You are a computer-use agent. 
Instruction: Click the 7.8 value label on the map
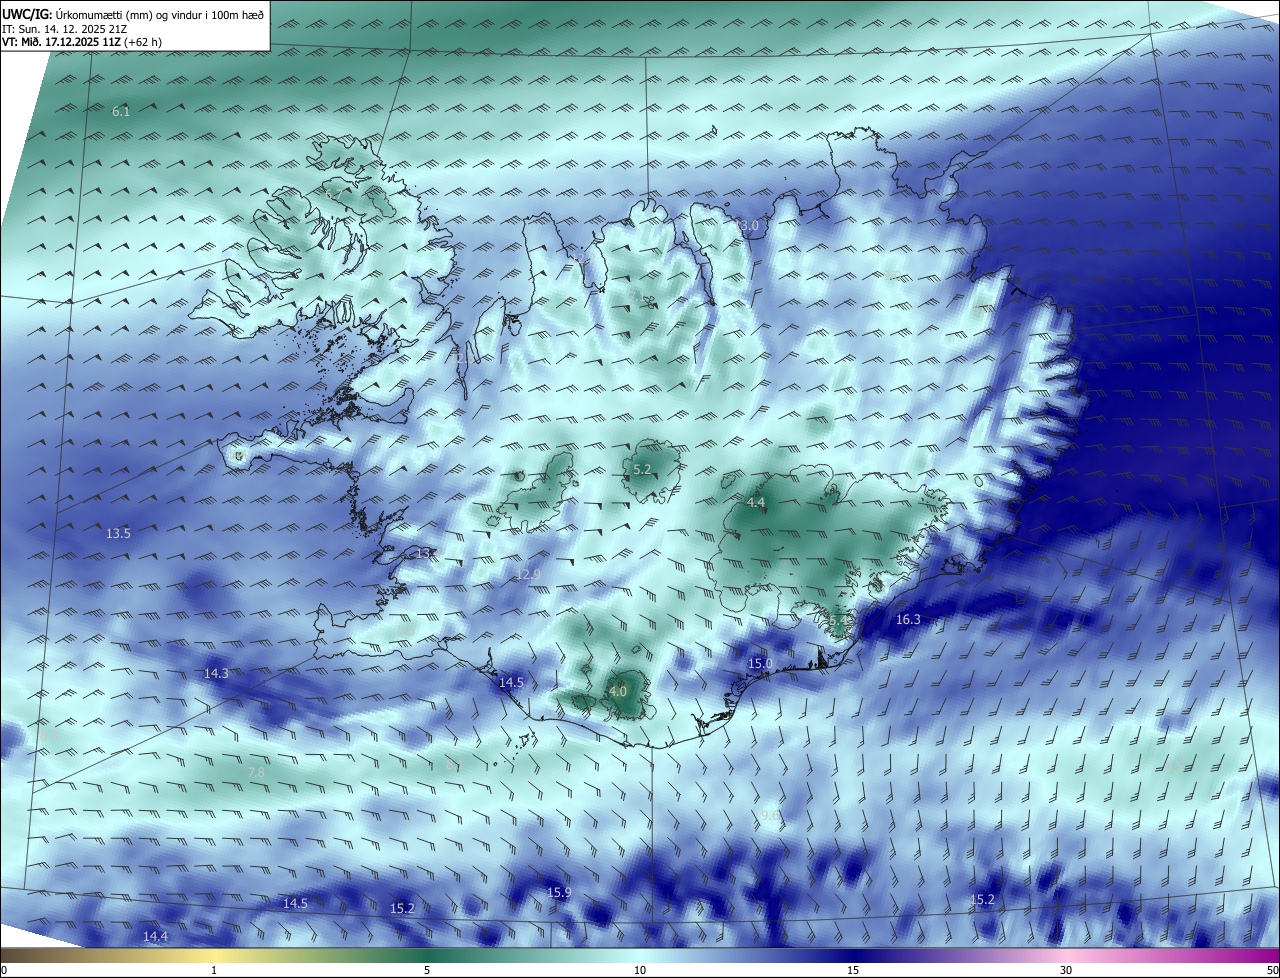(256, 772)
